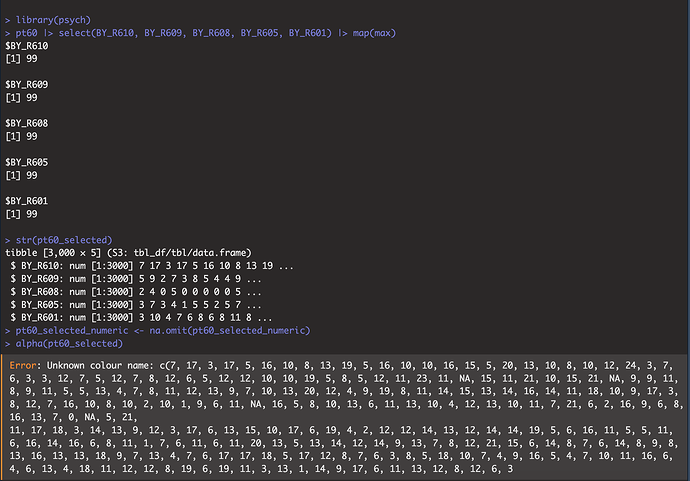Click the BY_R610 num row in str output
Screen dimensions: 690x481
click(x=150, y=266)
